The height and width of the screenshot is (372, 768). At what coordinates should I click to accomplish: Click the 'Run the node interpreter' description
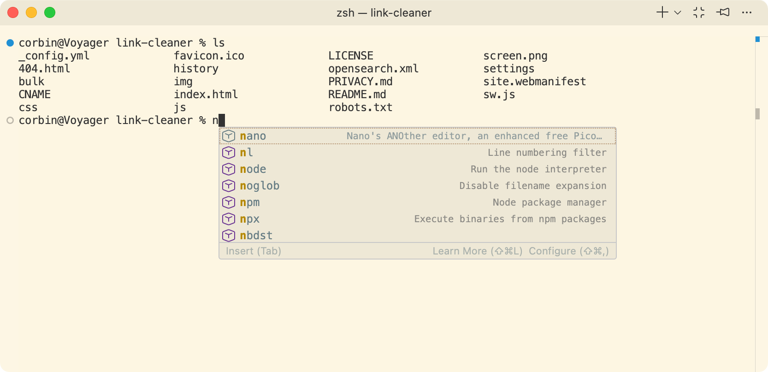pos(538,169)
